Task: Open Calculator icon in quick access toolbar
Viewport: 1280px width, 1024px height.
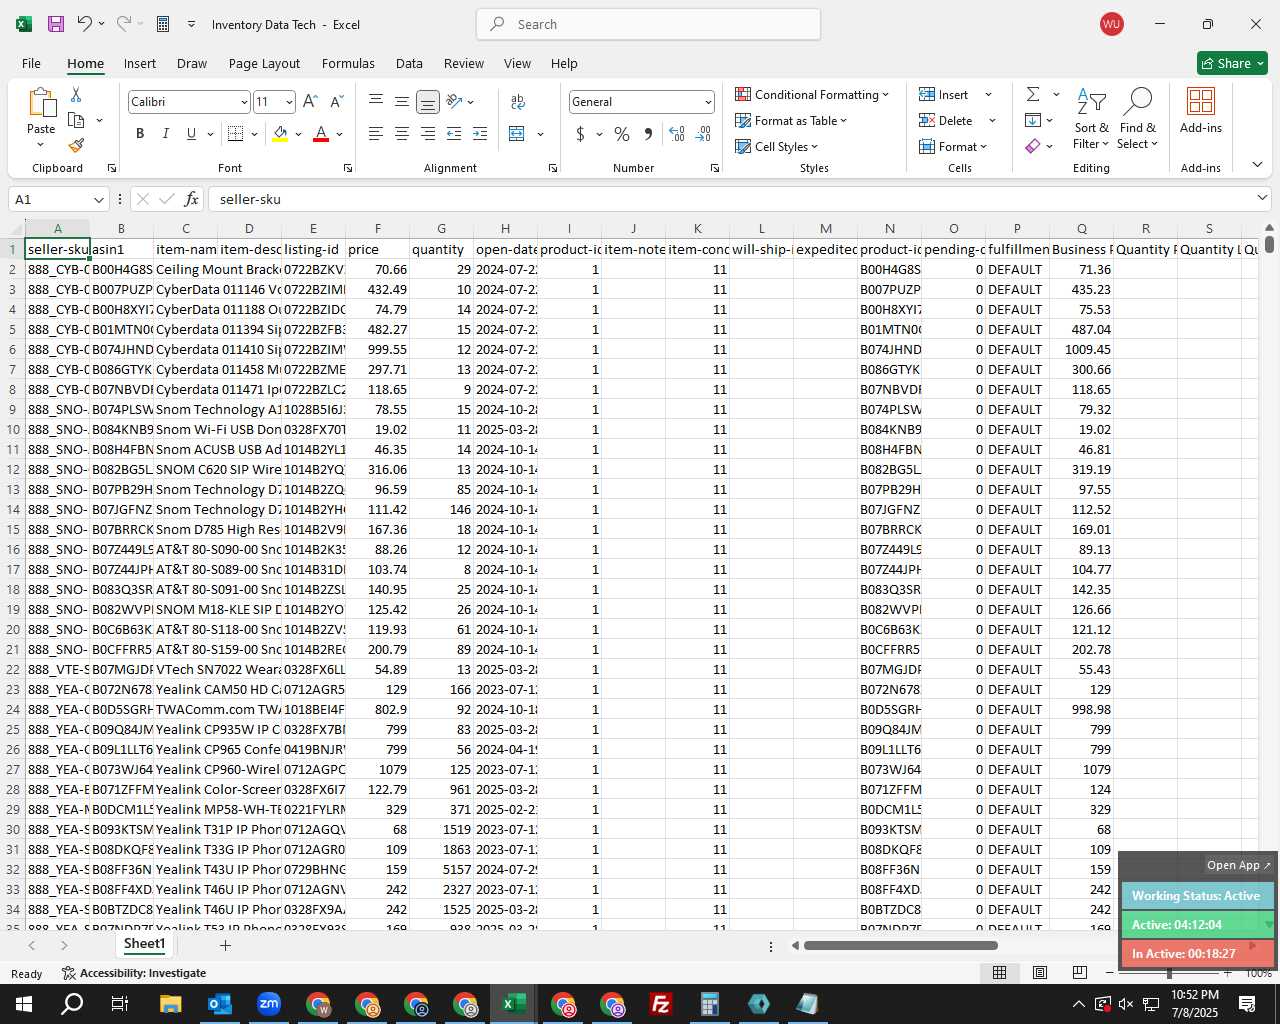Action: [162, 24]
